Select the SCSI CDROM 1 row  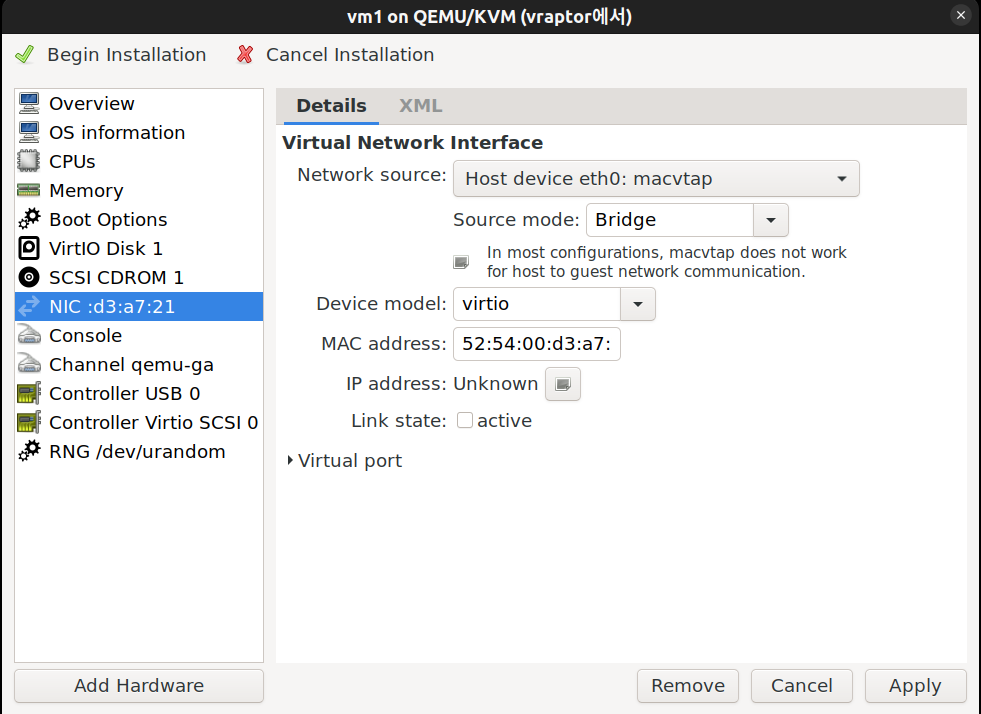pos(139,277)
